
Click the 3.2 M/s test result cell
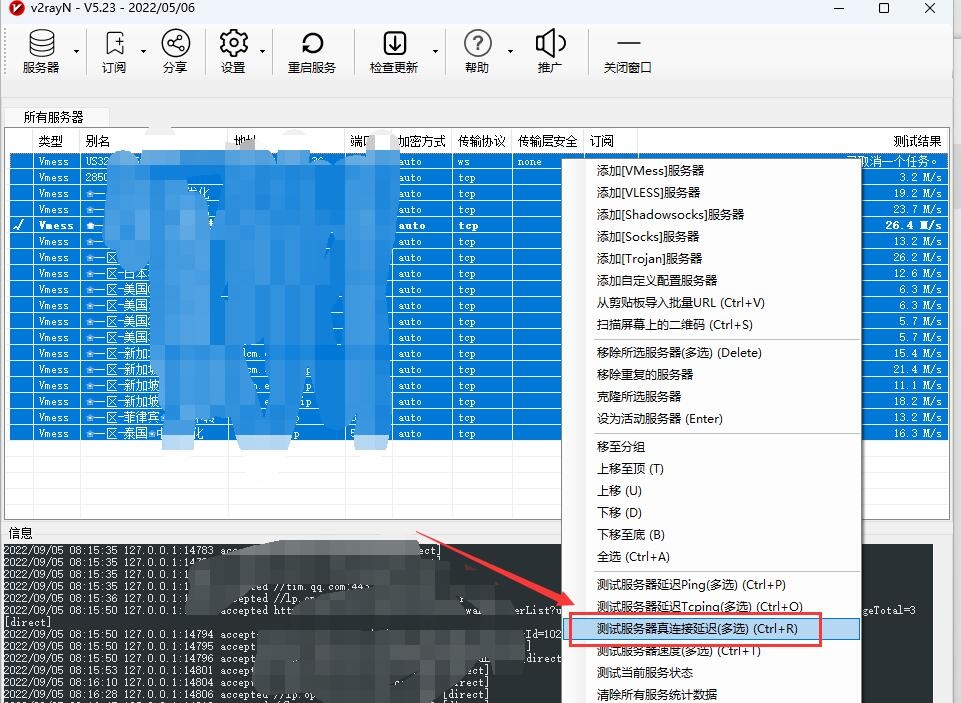920,177
